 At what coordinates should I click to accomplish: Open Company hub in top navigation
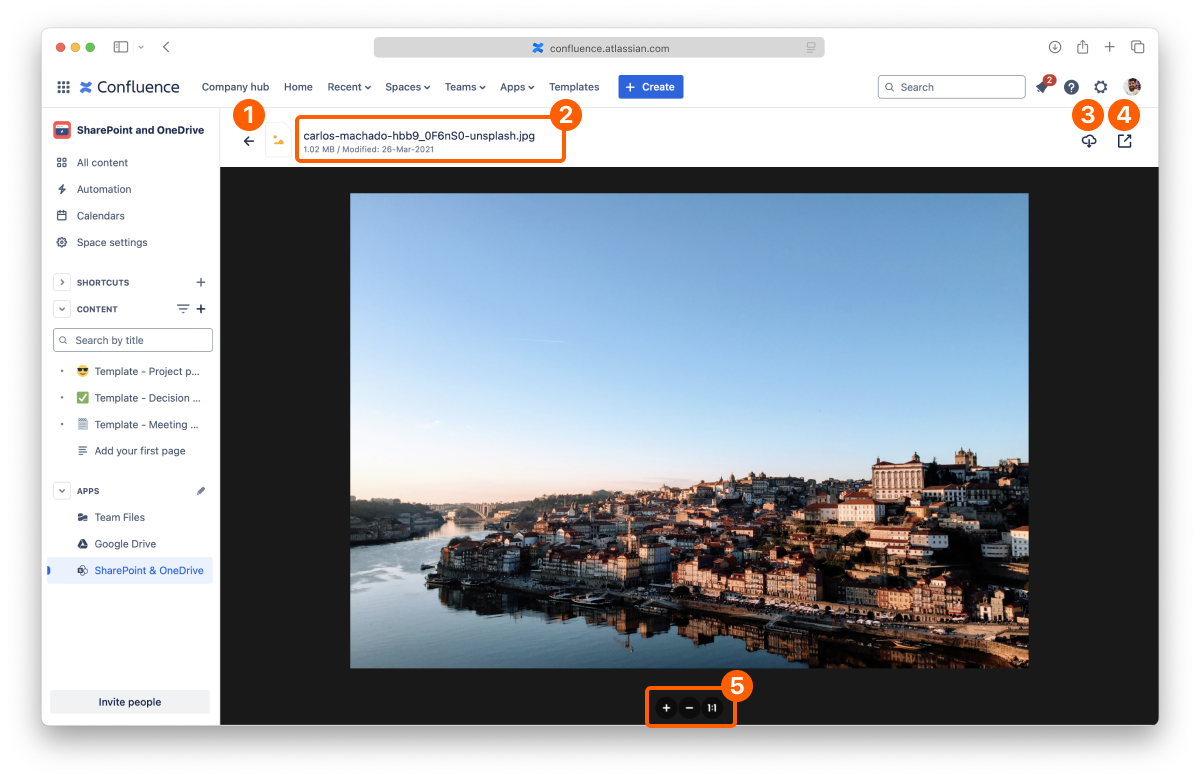(235, 87)
